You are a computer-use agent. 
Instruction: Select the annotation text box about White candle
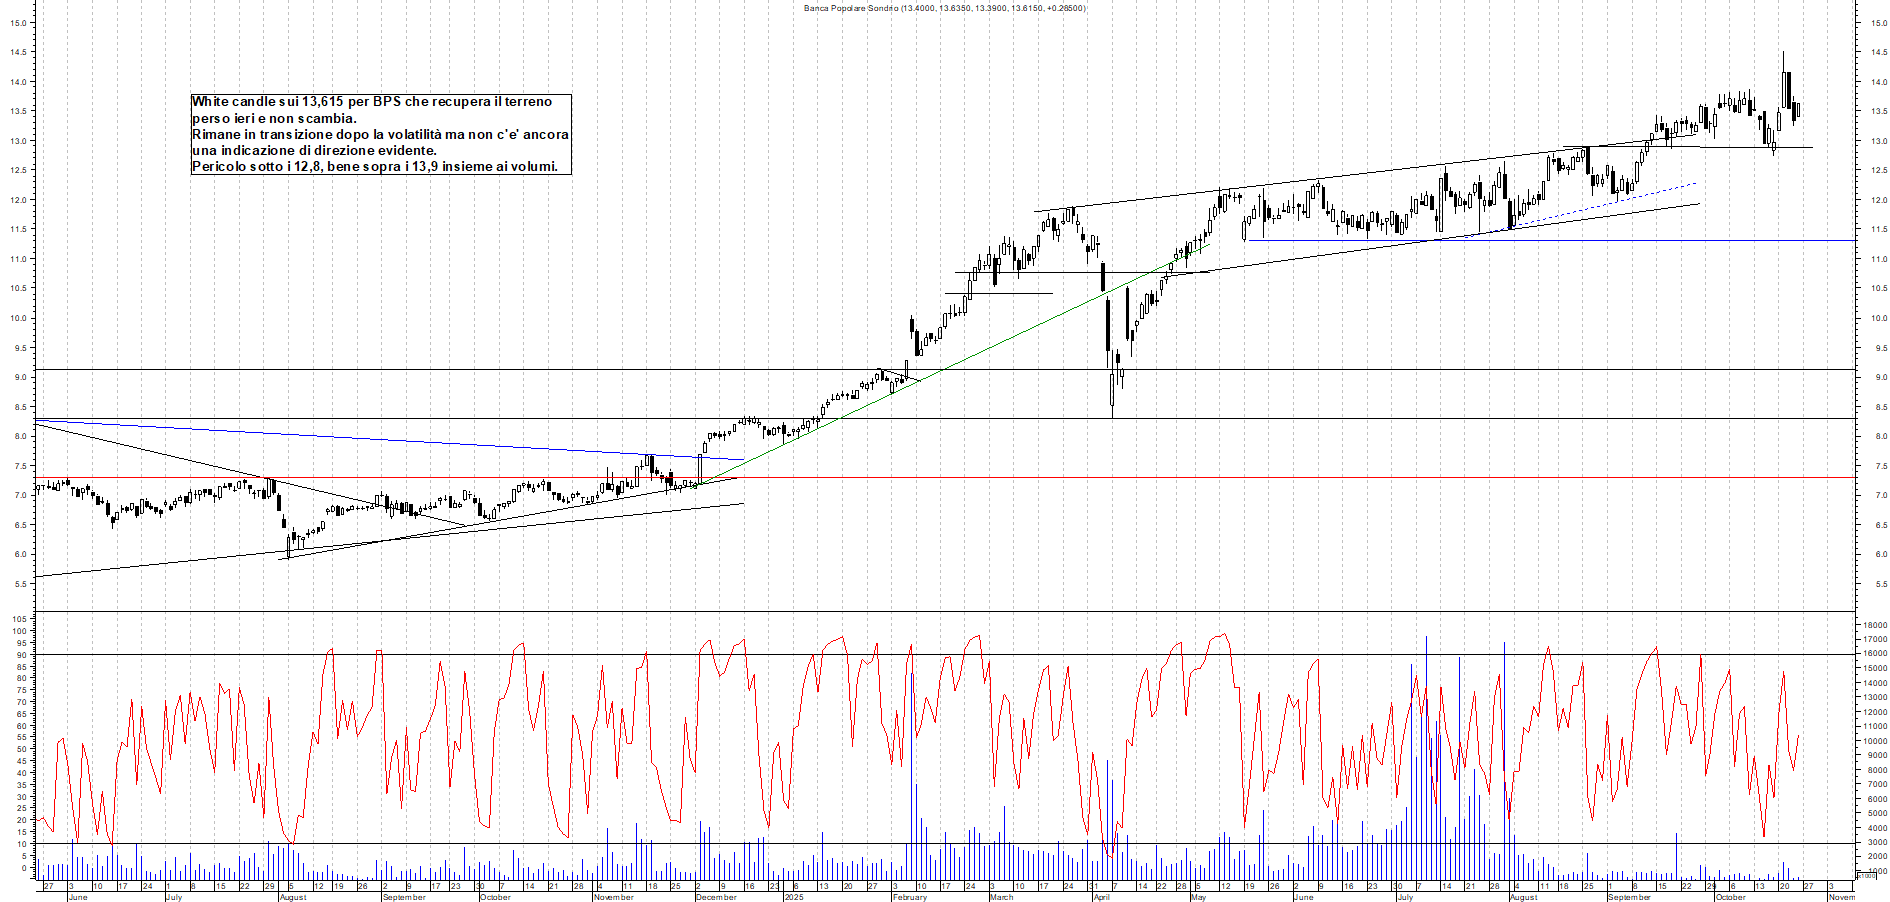coord(378,133)
